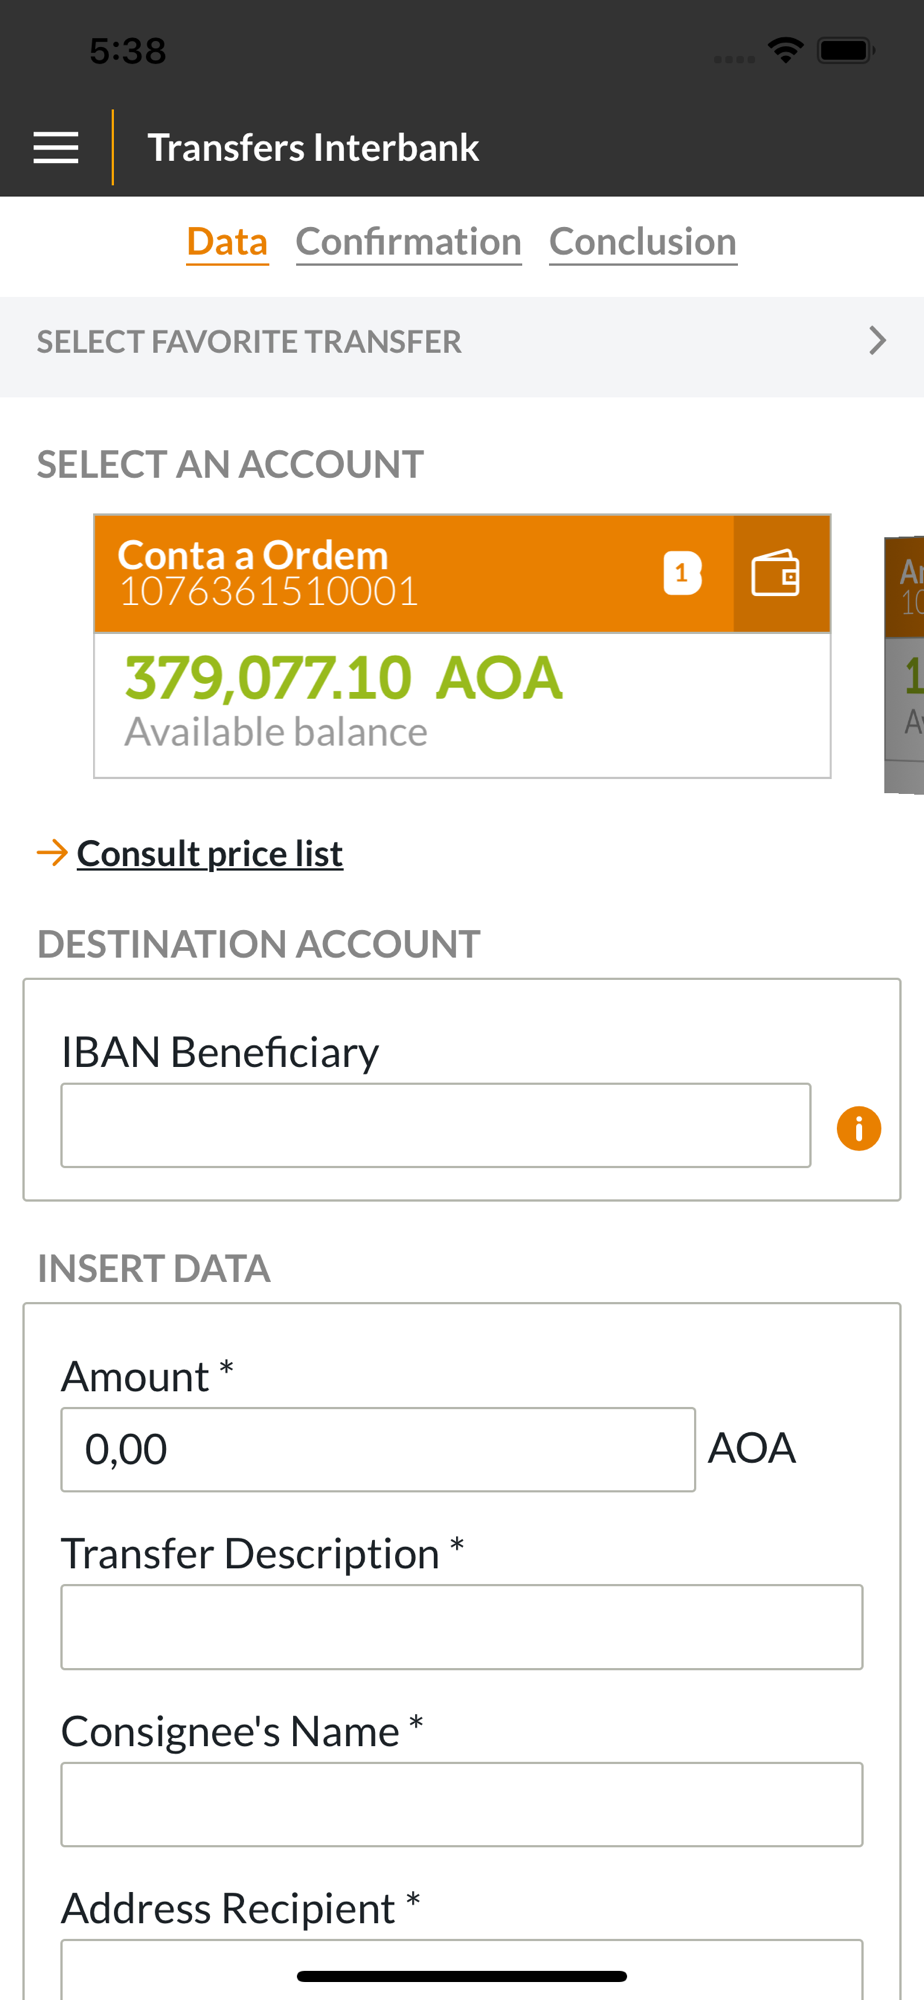
Task: Focus the Amount field showing 0,00
Action: click(x=378, y=1449)
